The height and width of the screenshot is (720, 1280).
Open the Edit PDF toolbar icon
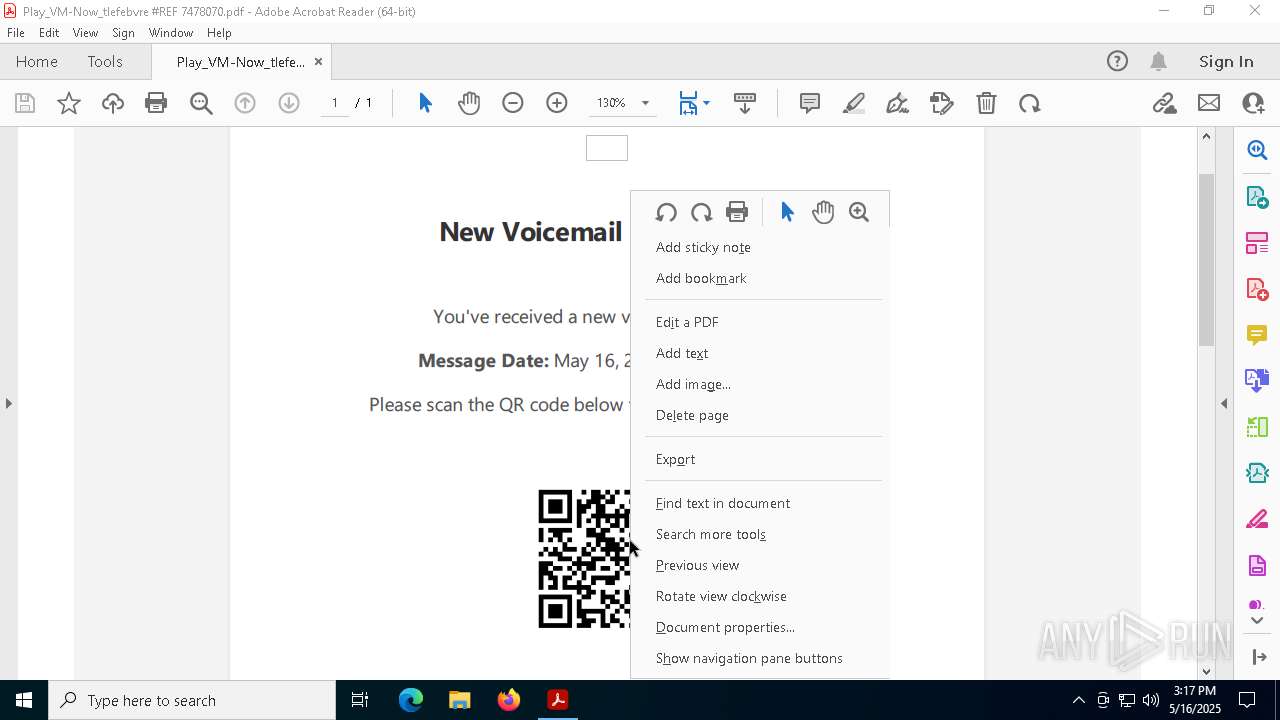pyautogui.click(x=942, y=103)
